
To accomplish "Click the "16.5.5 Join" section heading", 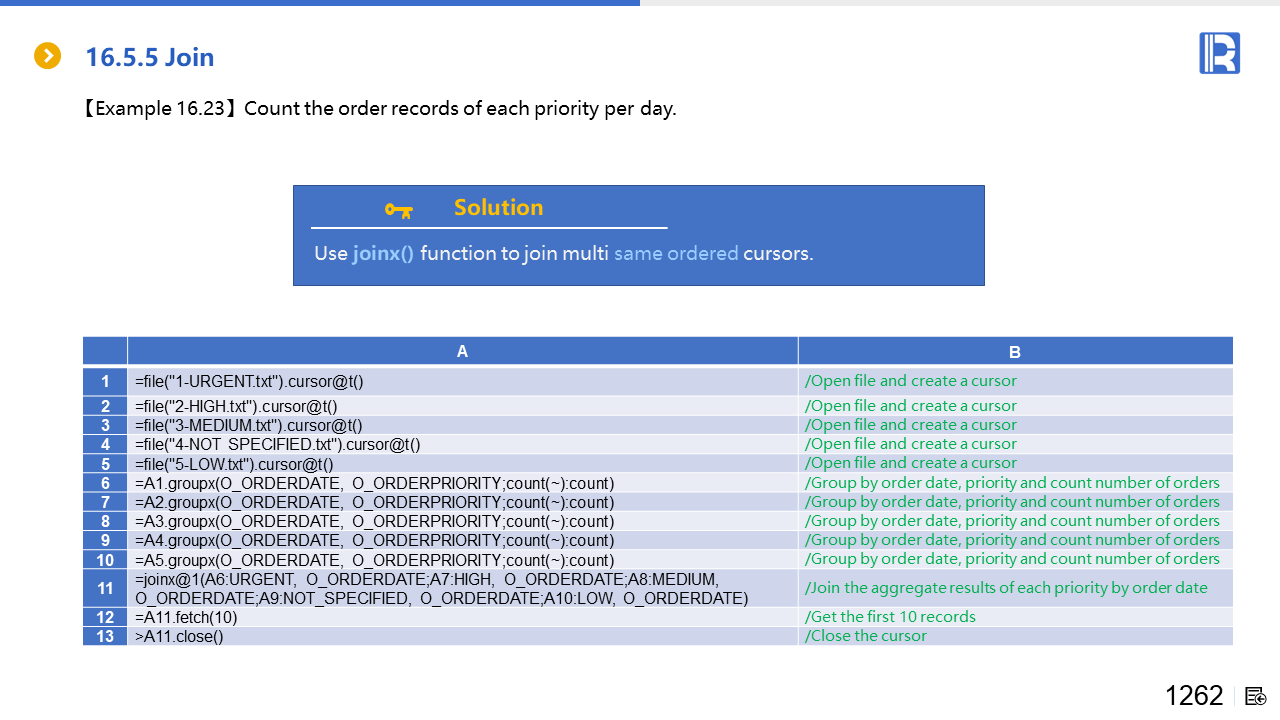I will pos(150,57).
